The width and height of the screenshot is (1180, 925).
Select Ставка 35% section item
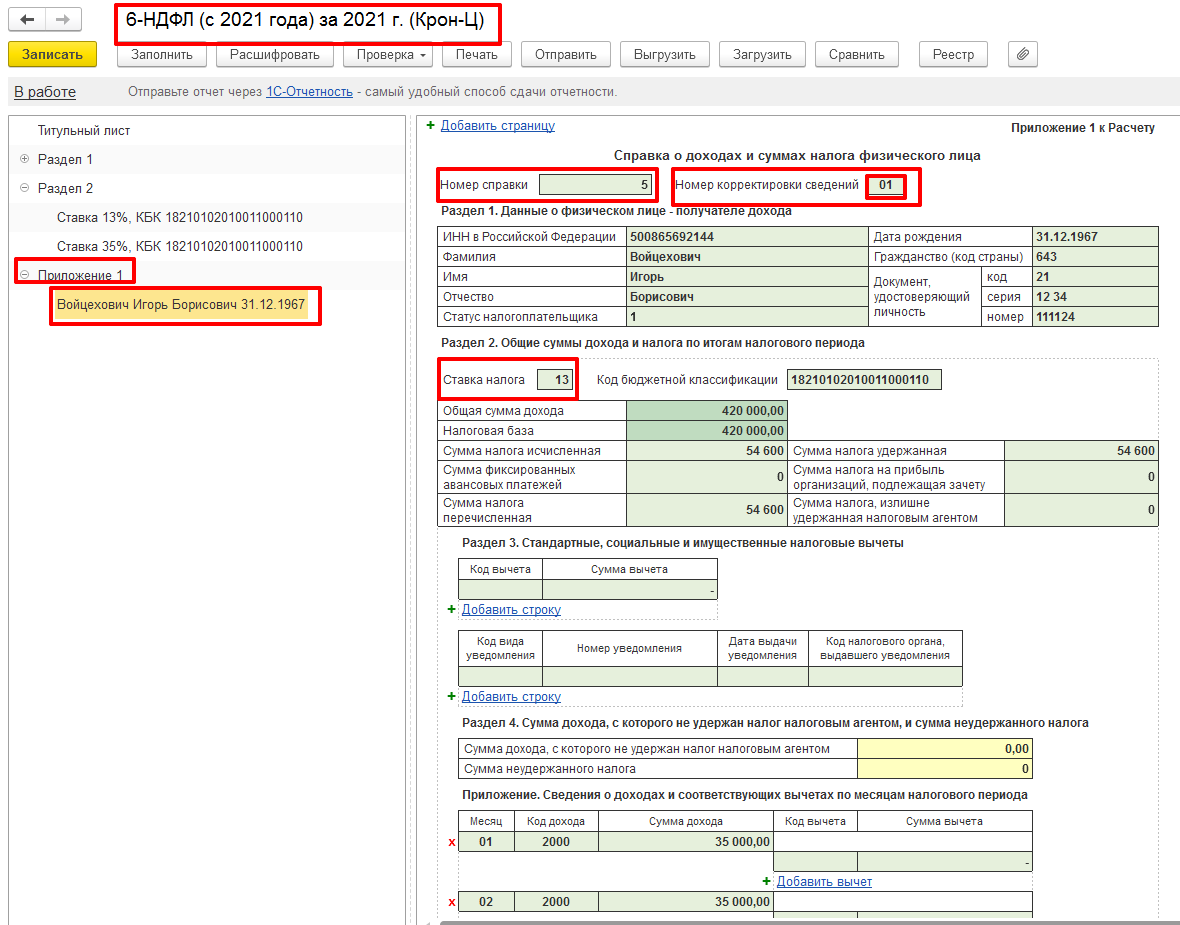[179, 246]
